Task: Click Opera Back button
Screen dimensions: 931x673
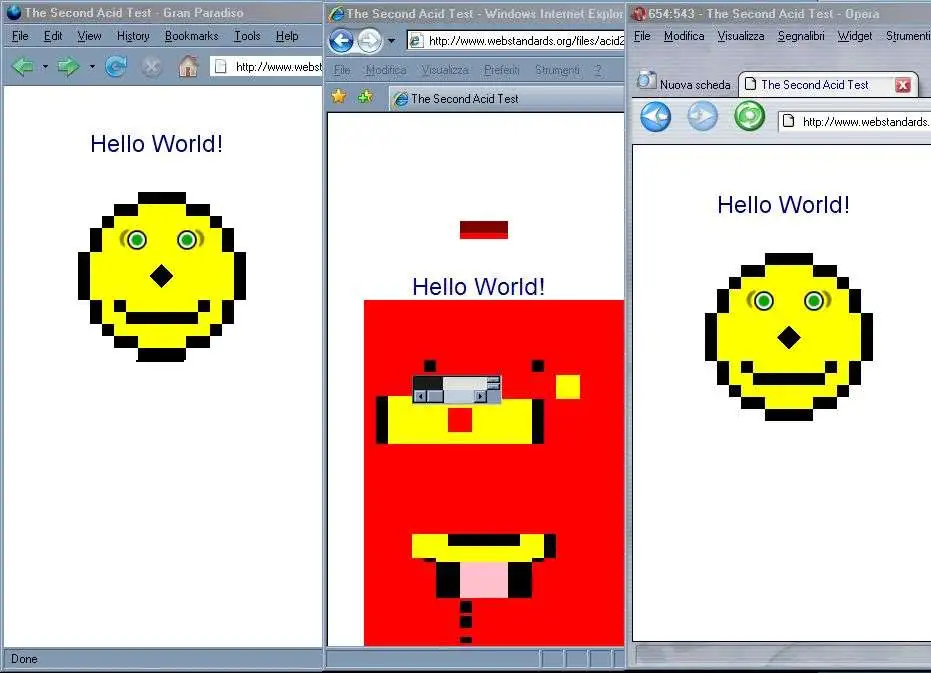Action: pyautogui.click(x=656, y=116)
